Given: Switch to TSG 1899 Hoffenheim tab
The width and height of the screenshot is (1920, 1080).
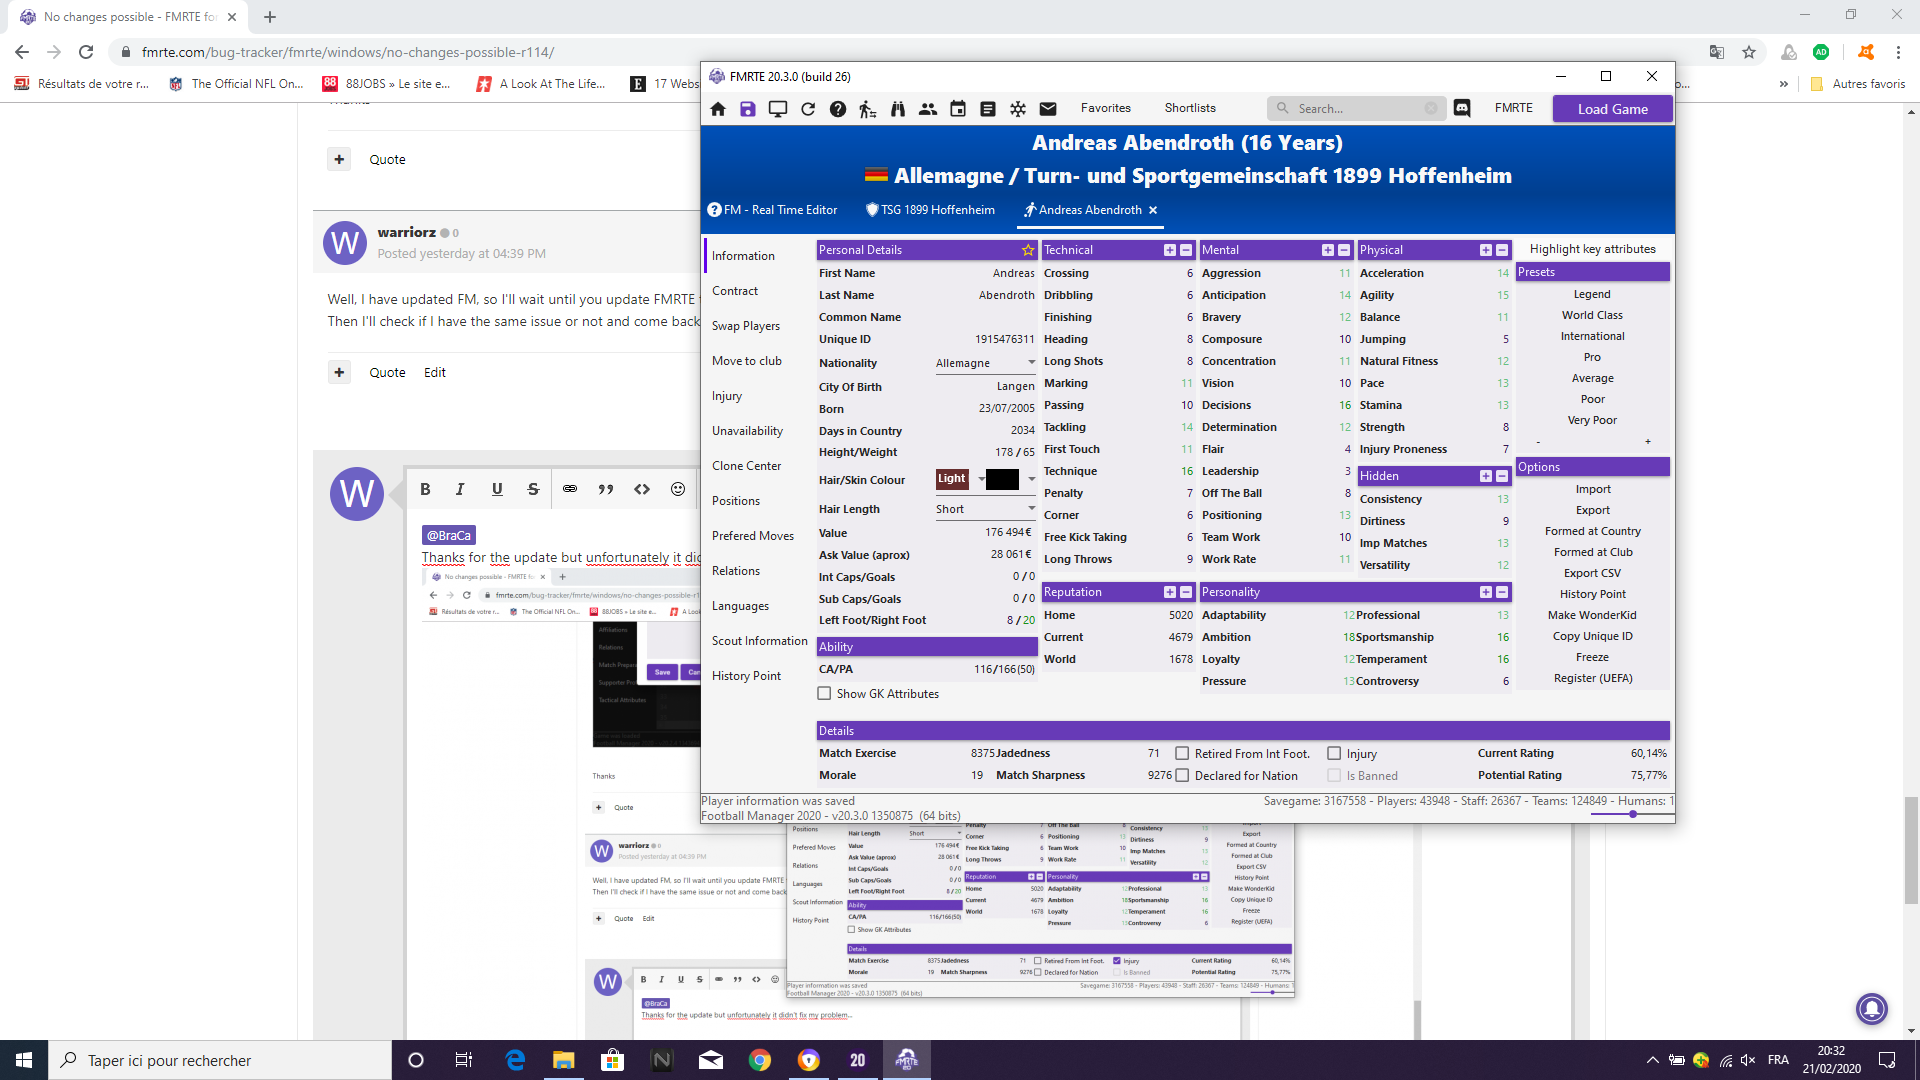Looking at the screenshot, I should click(x=930, y=210).
